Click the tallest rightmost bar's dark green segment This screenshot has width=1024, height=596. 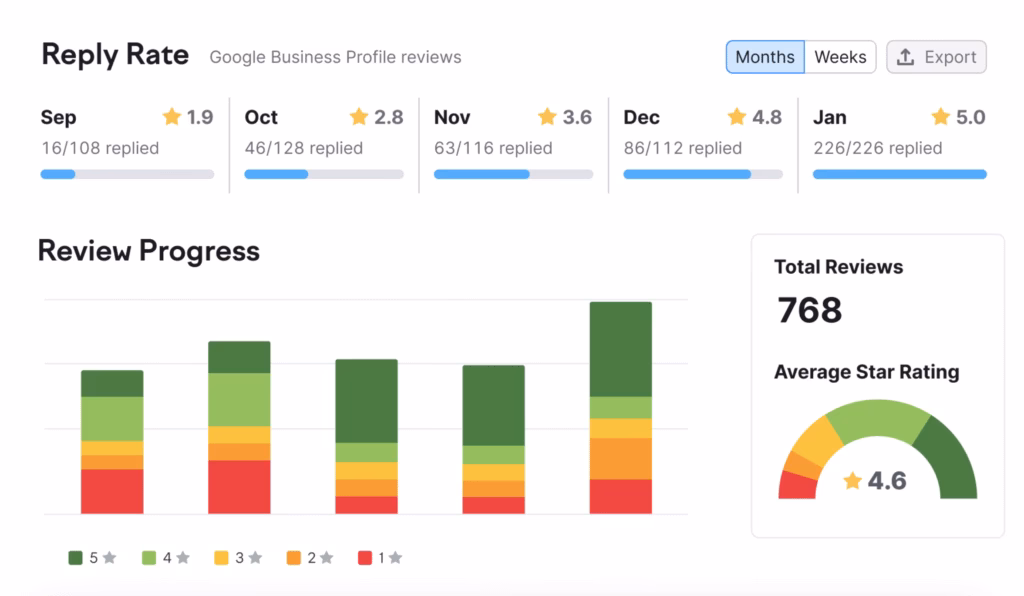(620, 348)
